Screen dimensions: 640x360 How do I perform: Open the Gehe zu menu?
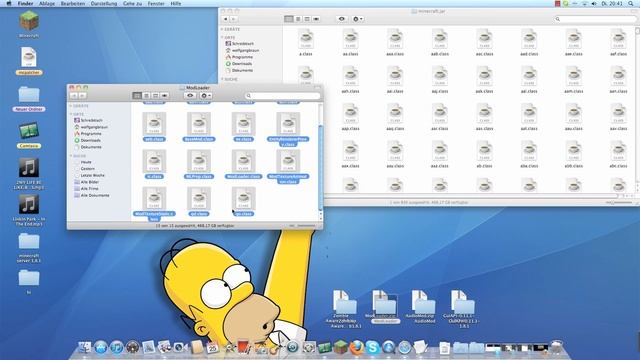pos(133,3)
